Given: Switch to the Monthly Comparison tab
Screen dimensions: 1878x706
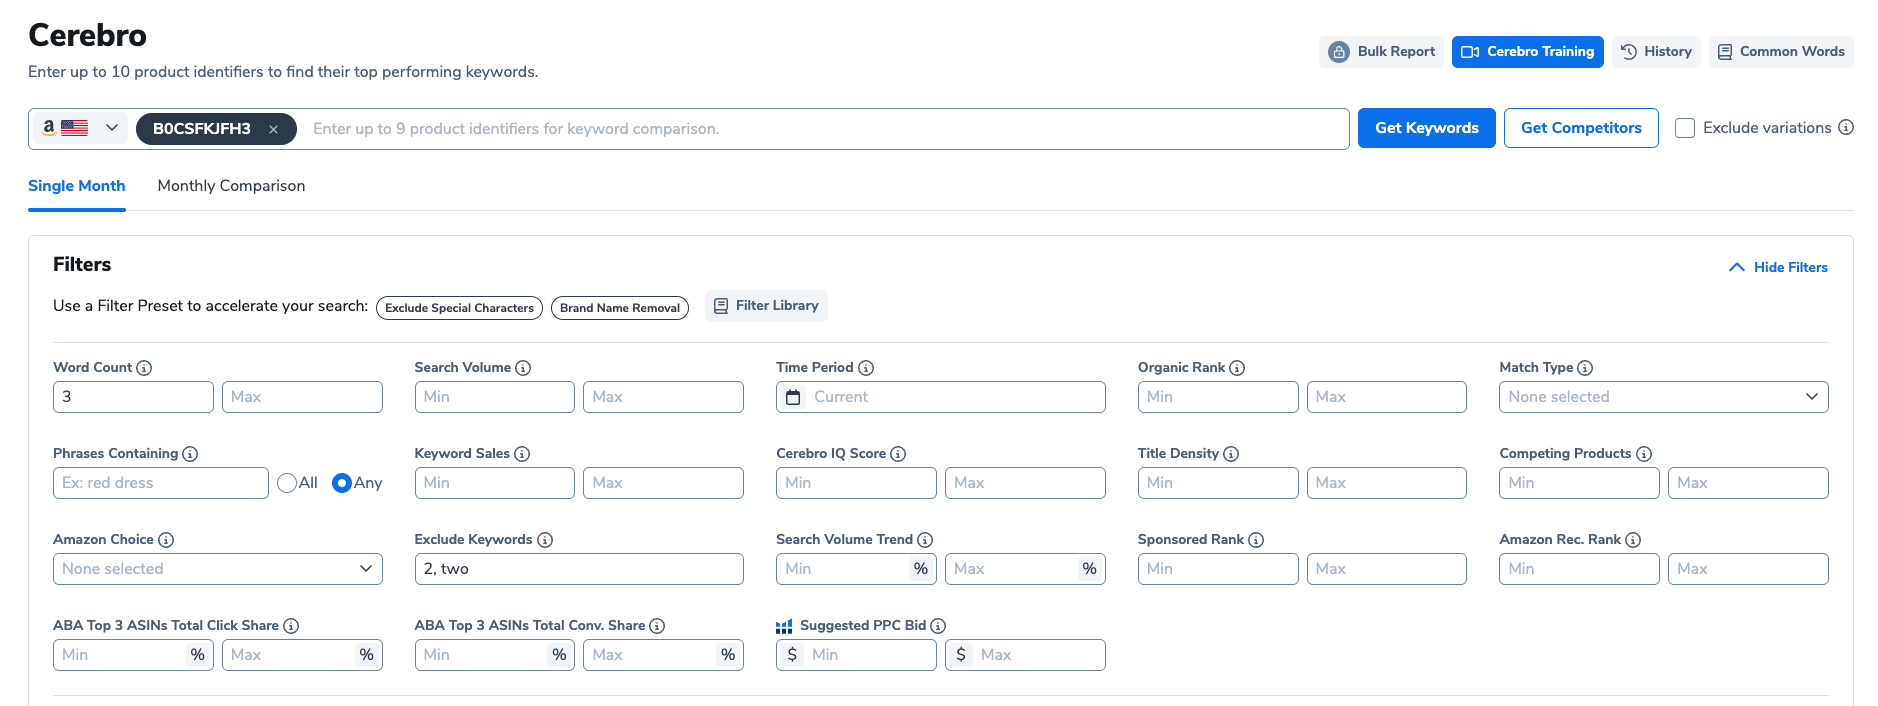Looking at the screenshot, I should click(x=231, y=186).
